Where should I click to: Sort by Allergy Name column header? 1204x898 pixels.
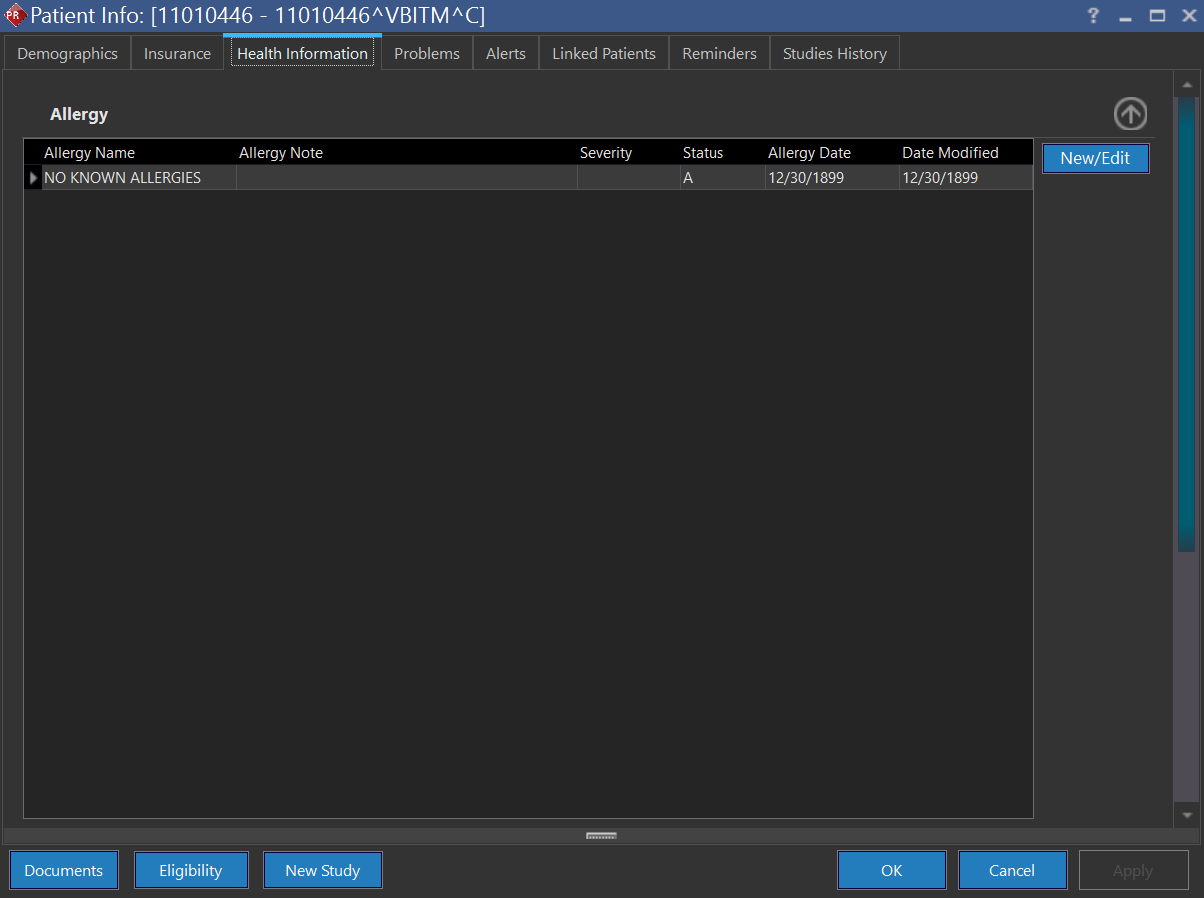90,153
